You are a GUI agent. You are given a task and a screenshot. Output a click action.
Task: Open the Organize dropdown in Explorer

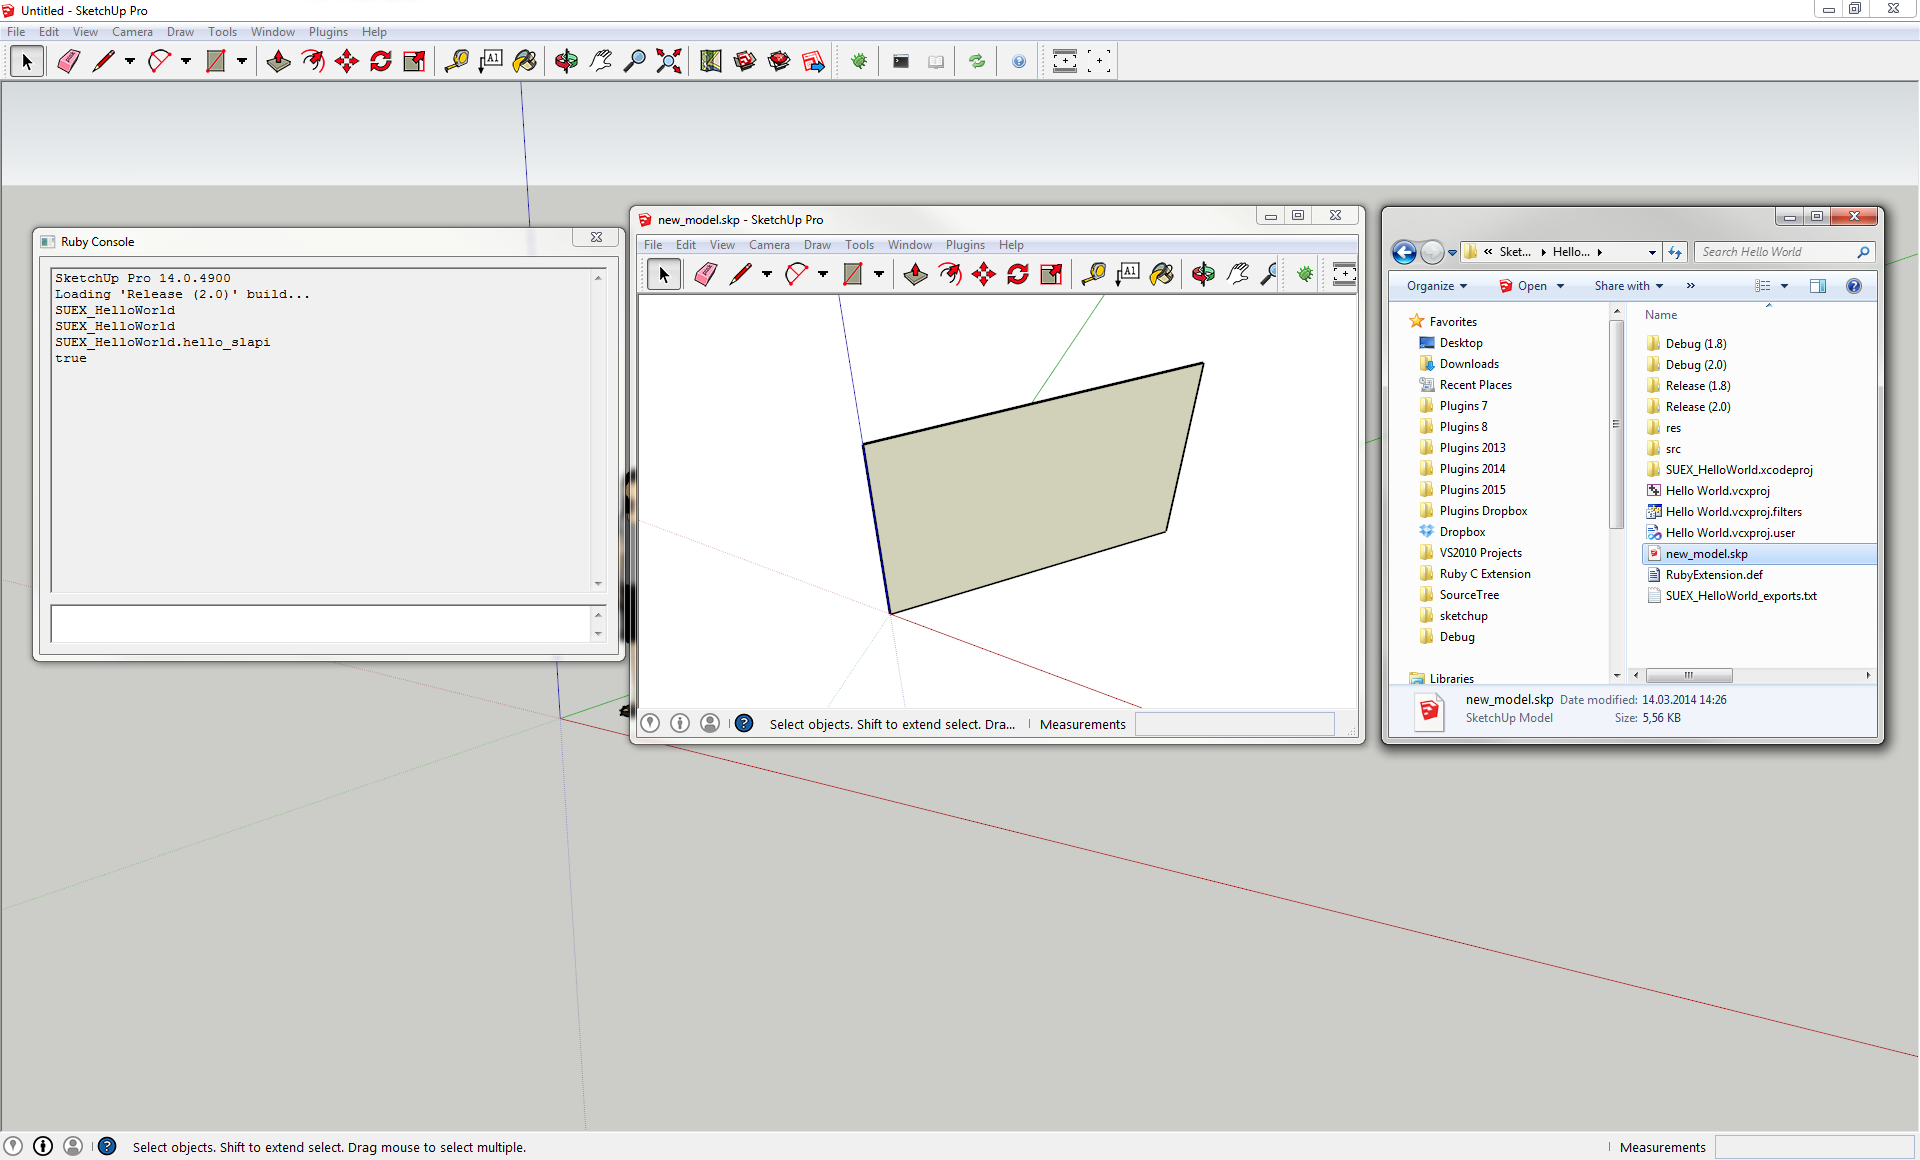1436,286
